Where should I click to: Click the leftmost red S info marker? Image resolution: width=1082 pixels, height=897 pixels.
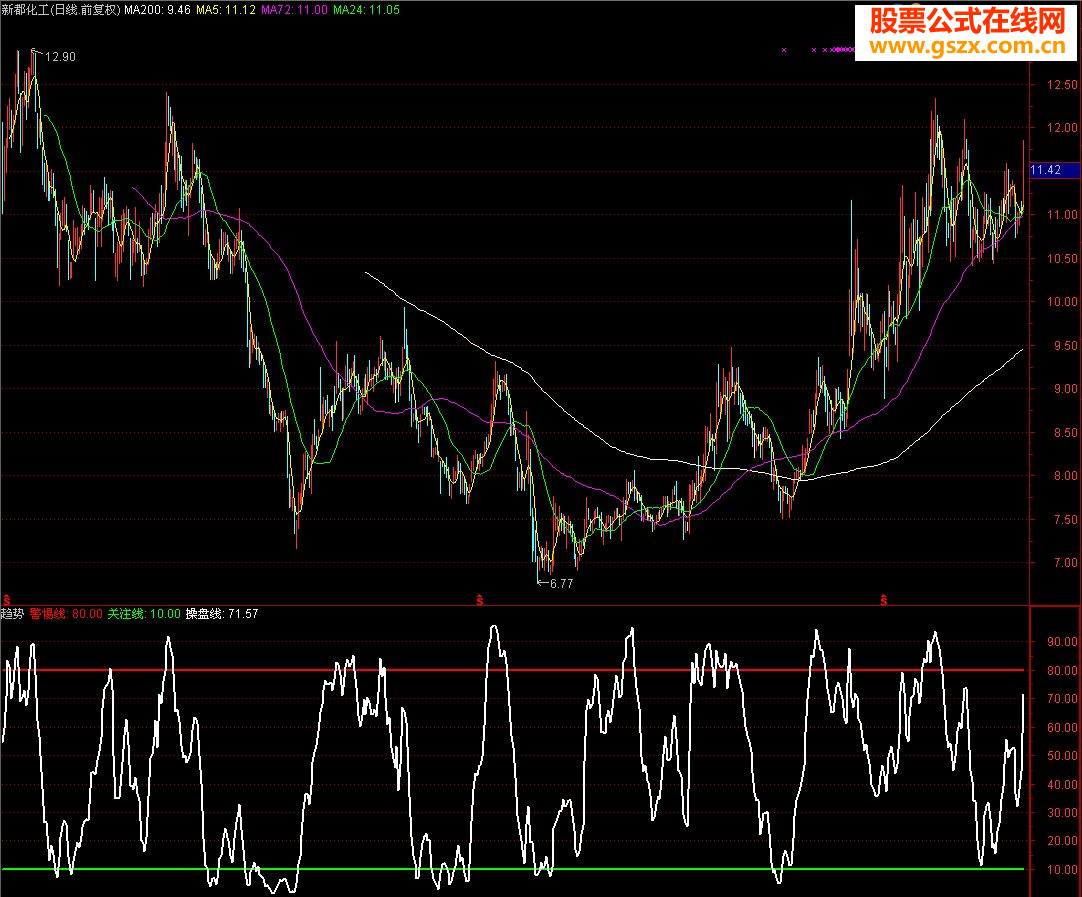pyautogui.click(x=7, y=600)
